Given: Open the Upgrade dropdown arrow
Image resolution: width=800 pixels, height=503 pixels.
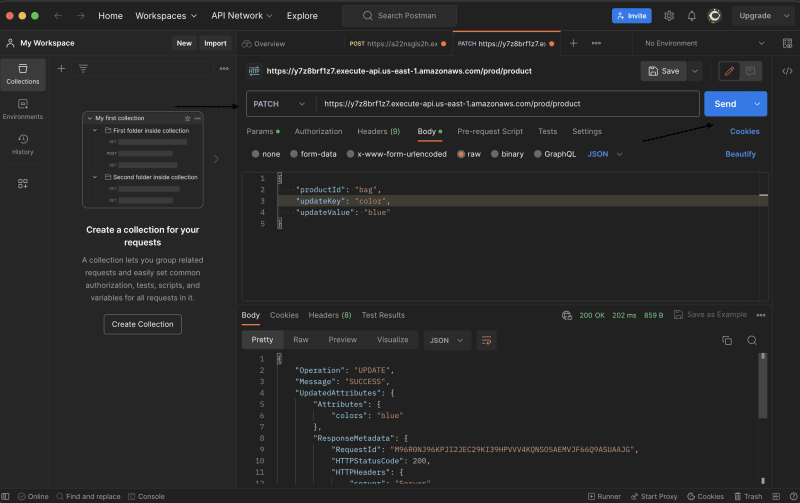Looking at the screenshot, I should 786,16.
